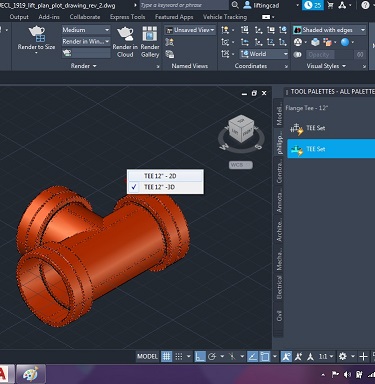This screenshot has height=384, width=375.
Task: Click the 25-day trial clock button
Action: (x=313, y=5)
